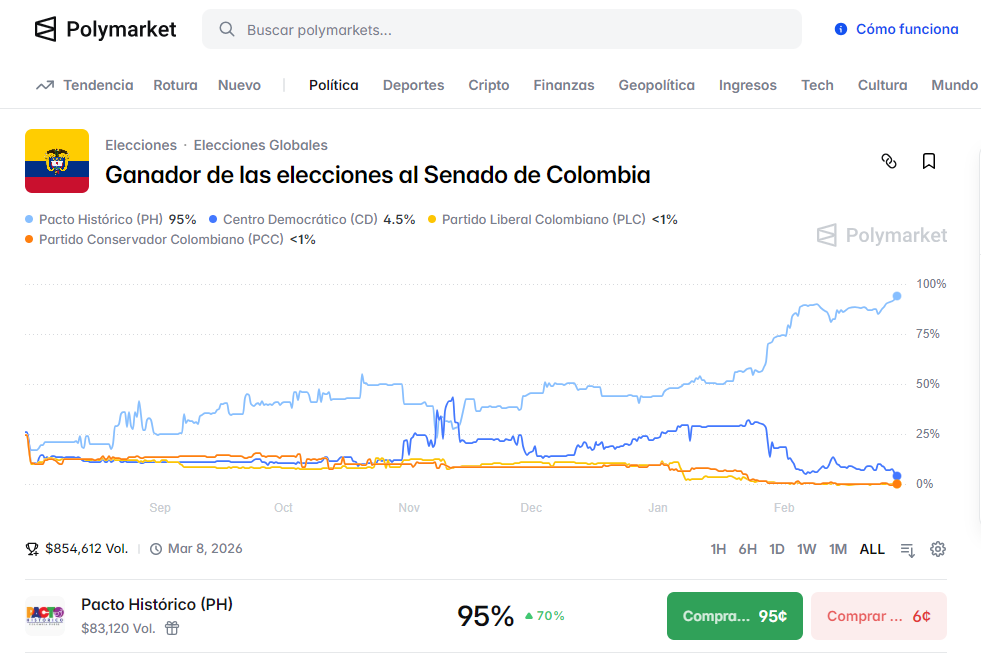Open the Política category tab

click(x=333, y=85)
